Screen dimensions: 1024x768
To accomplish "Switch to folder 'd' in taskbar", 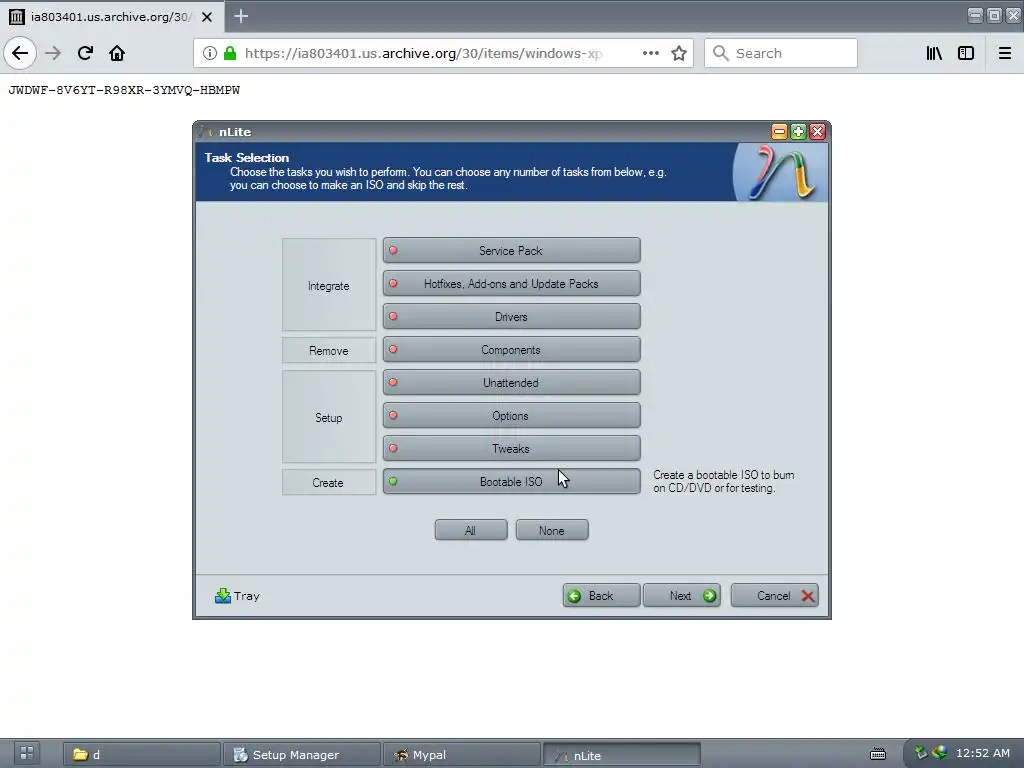I will point(142,755).
